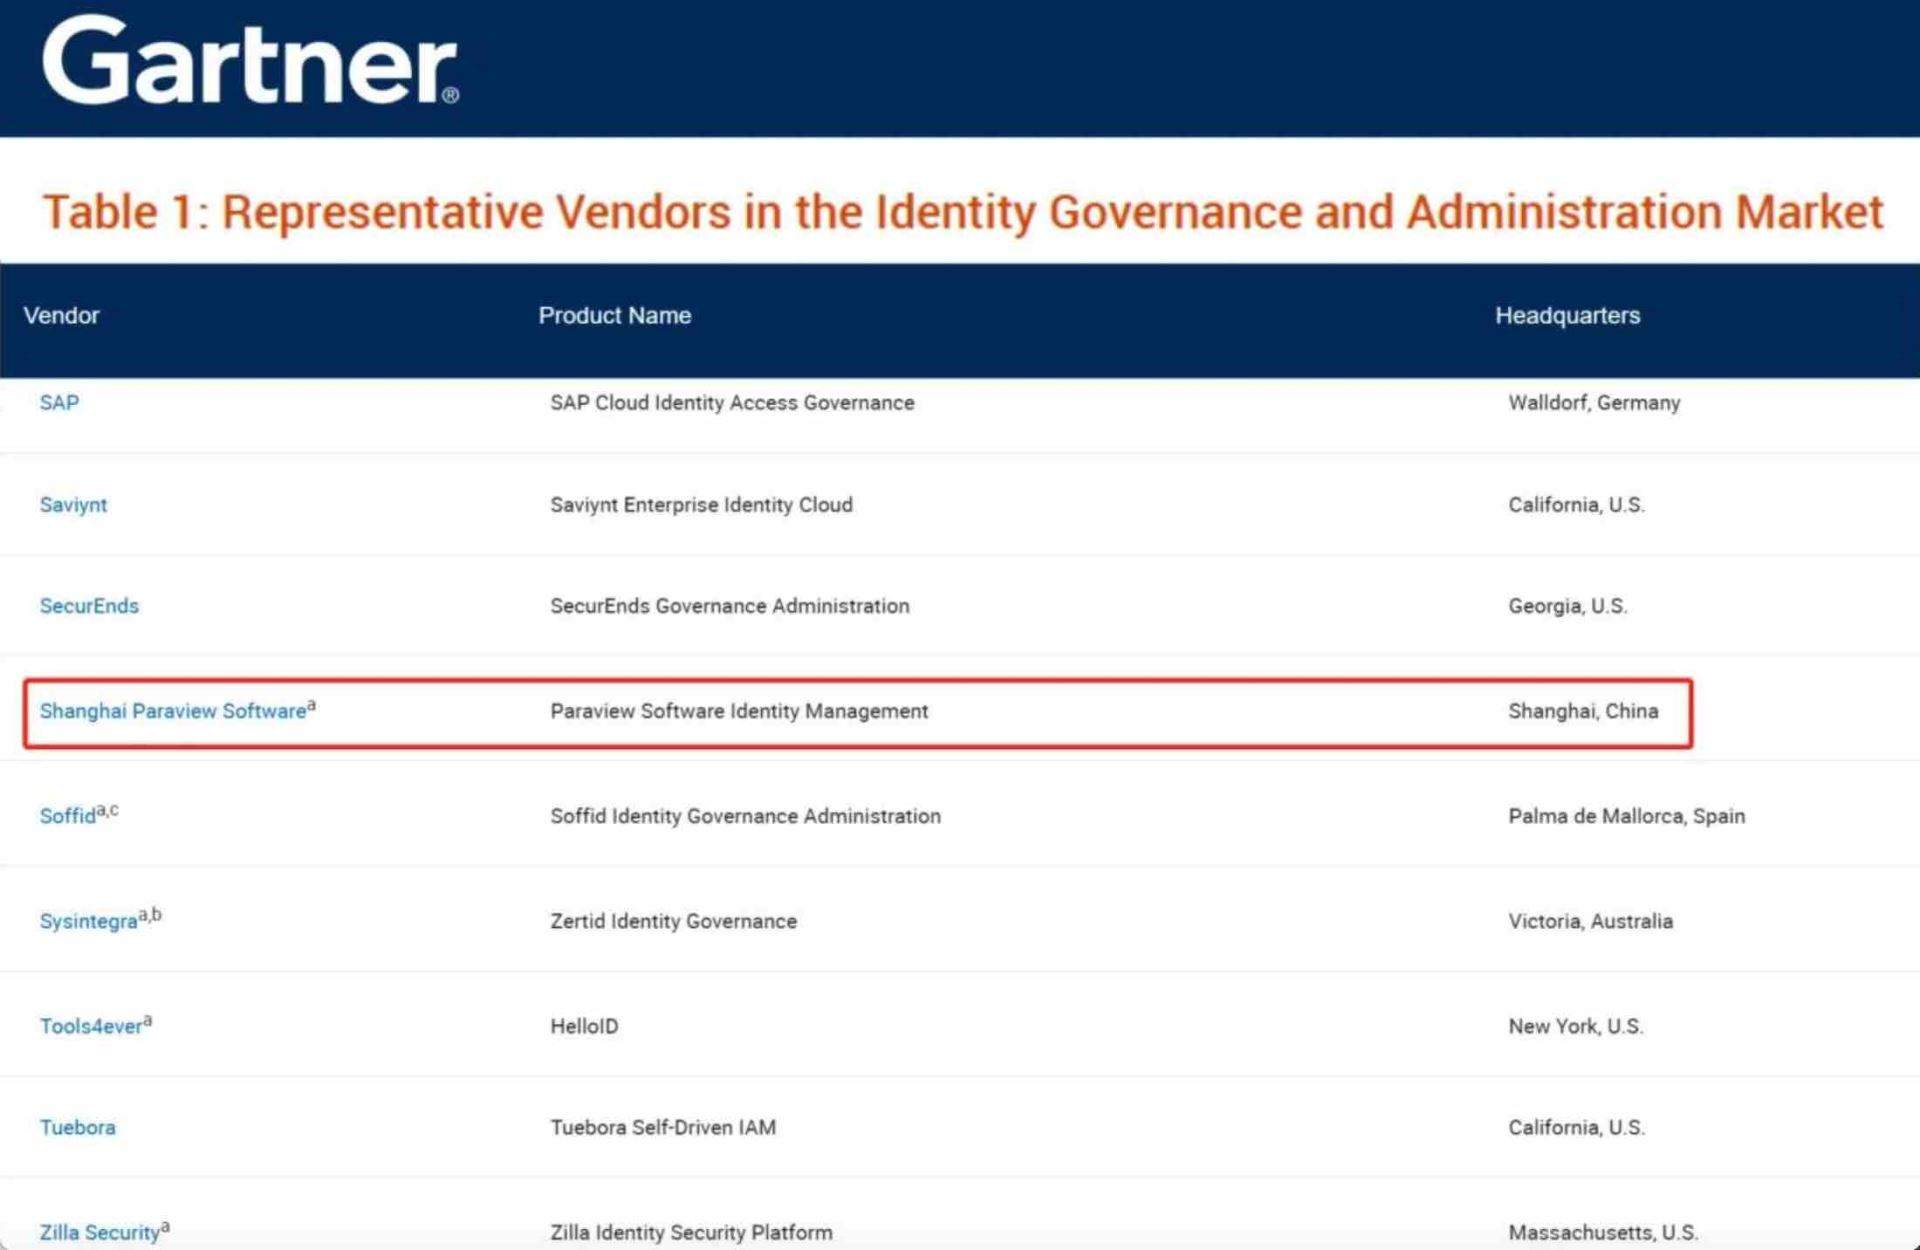Click 'Shanghai, China' headquarters cell
This screenshot has width=1920, height=1250.
pyautogui.click(x=1583, y=710)
